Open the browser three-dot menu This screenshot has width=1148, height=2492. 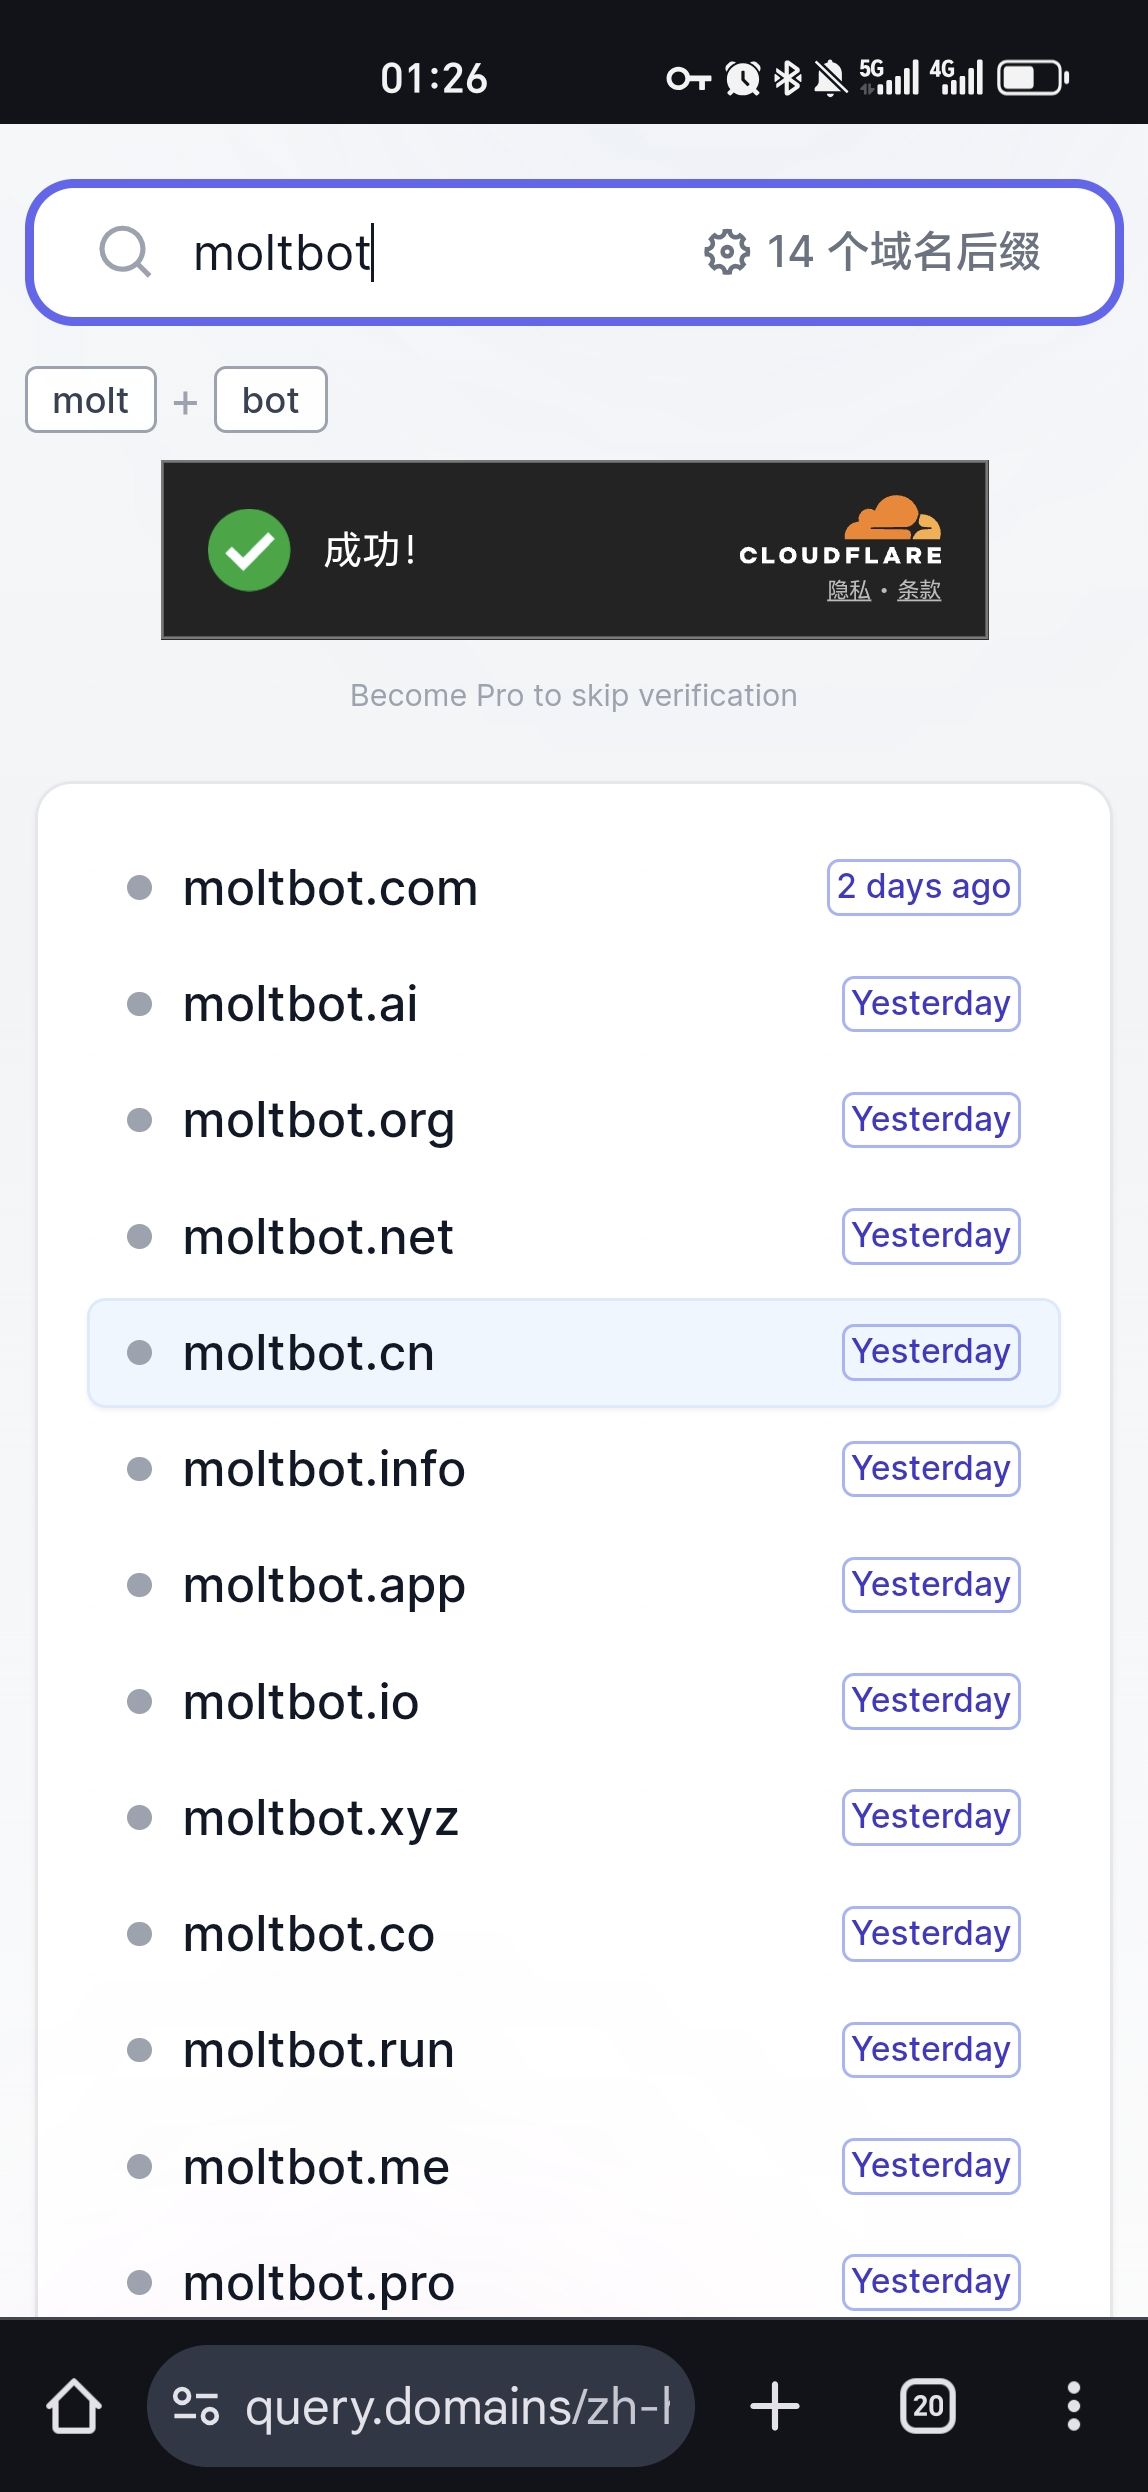click(1073, 2405)
